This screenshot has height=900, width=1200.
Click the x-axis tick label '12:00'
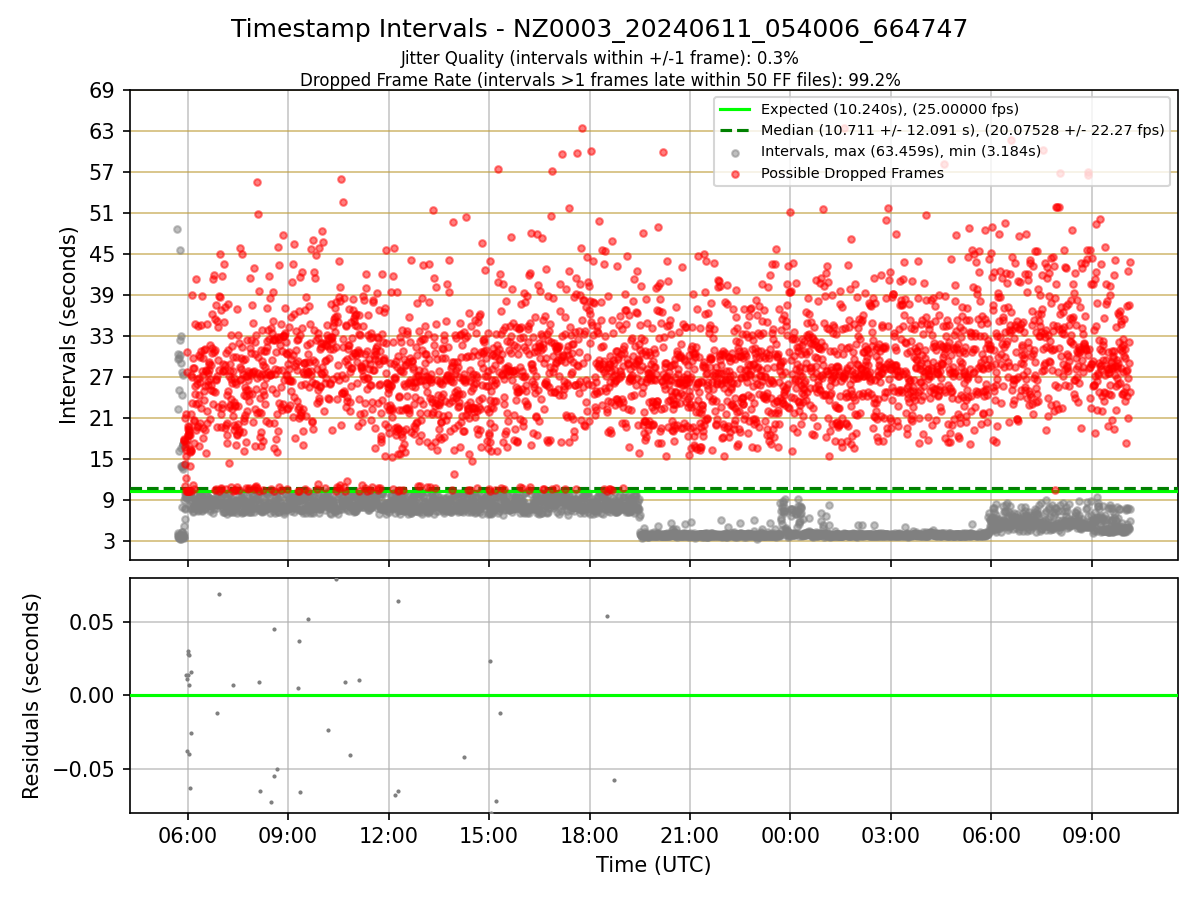click(x=388, y=834)
